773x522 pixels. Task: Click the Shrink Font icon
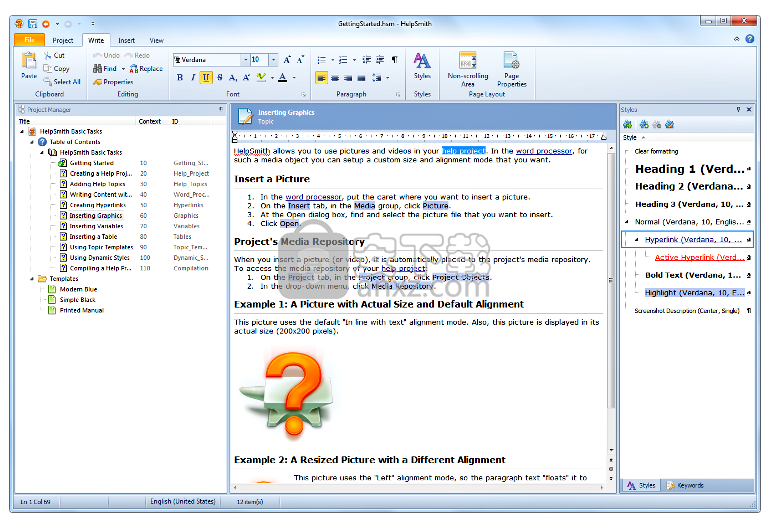tap(300, 60)
